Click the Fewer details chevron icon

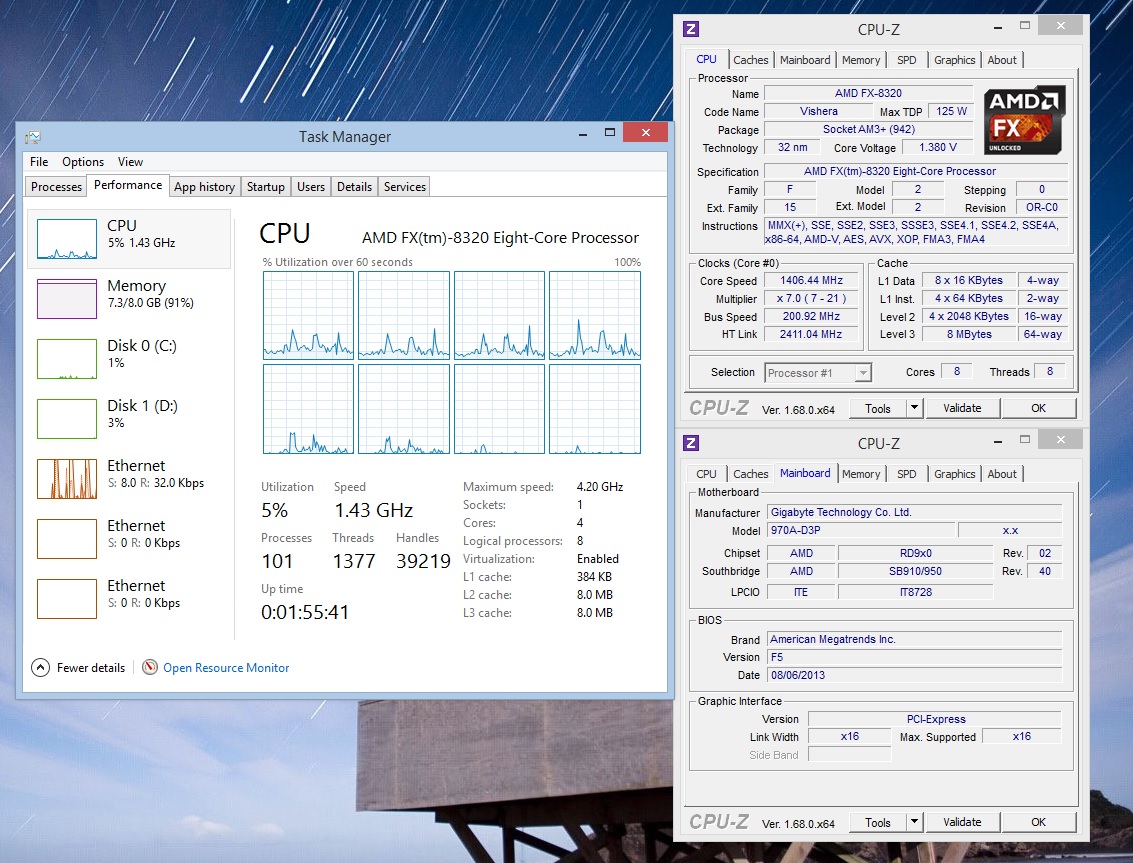point(40,667)
